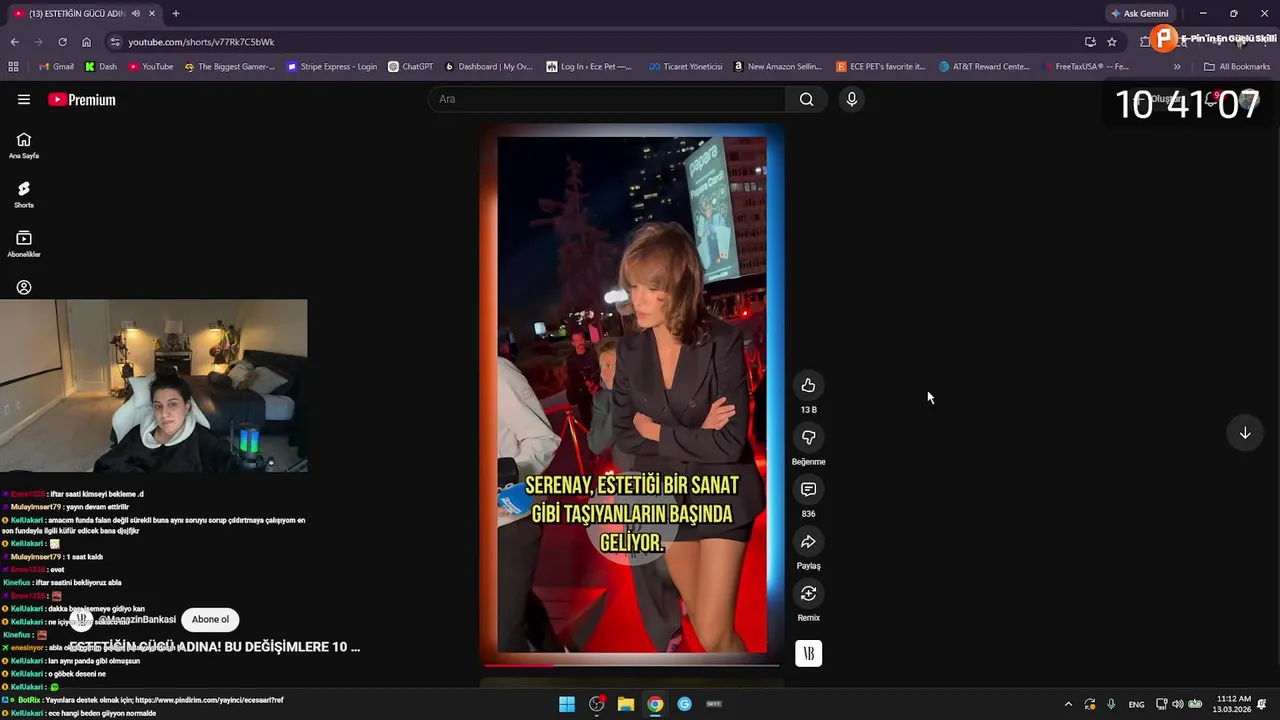Viewport: 1280px width, 720px height.
Task: Click the install/cast icon in address bar
Action: point(1090,42)
